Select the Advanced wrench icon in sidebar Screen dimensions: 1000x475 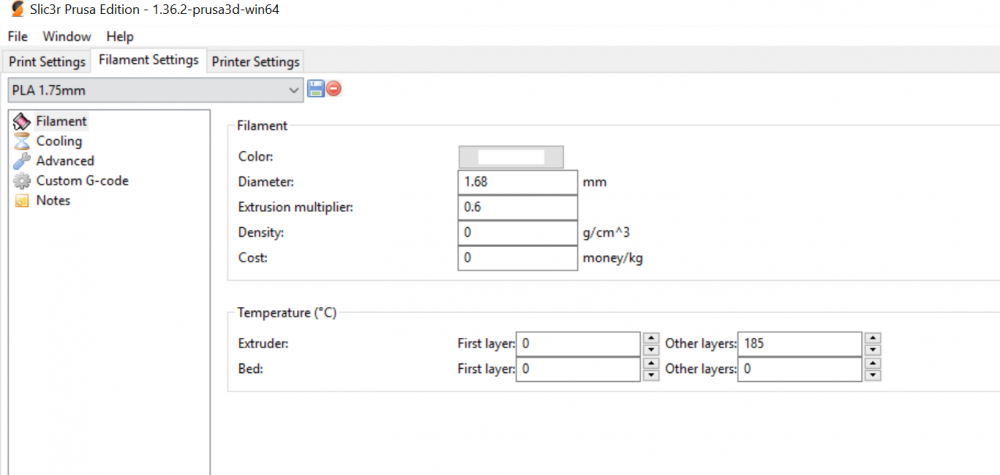[22, 161]
